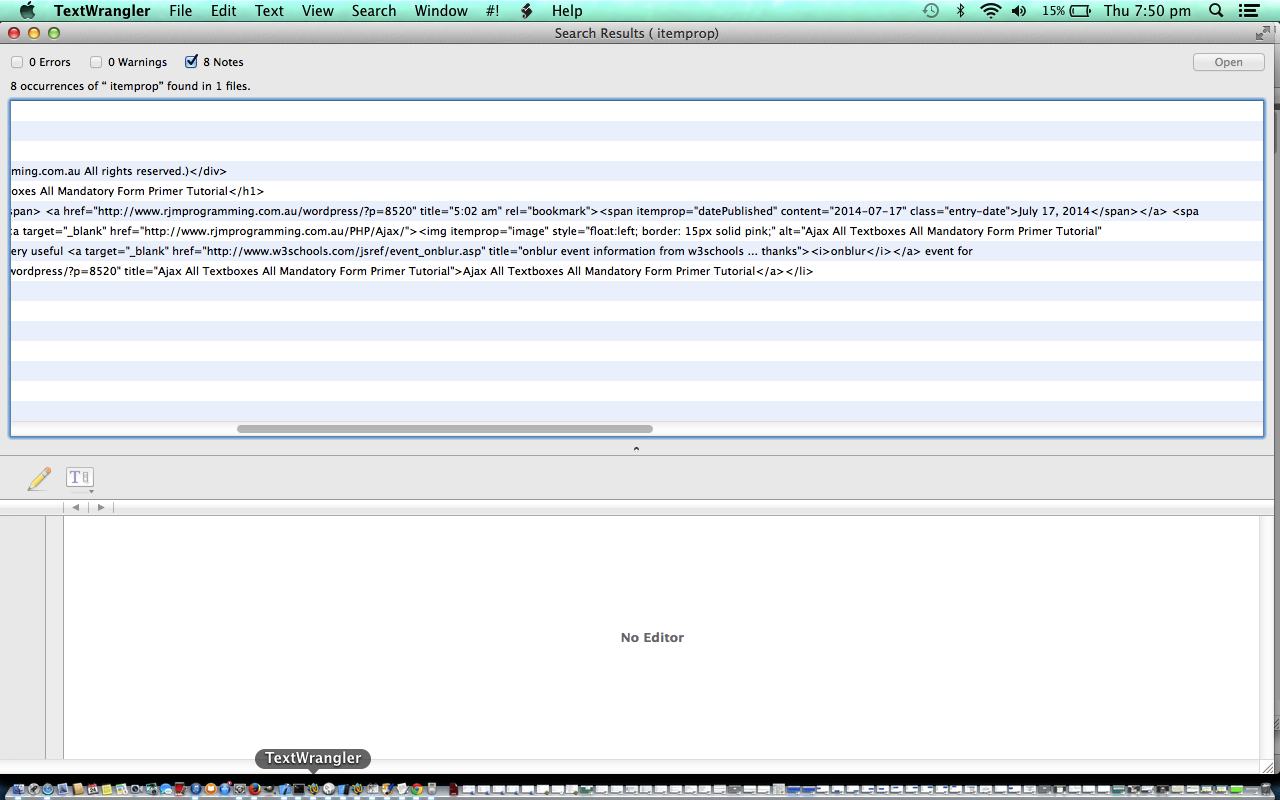Select result row containing img itemprop="image"
The image size is (1280, 800).
[637, 231]
